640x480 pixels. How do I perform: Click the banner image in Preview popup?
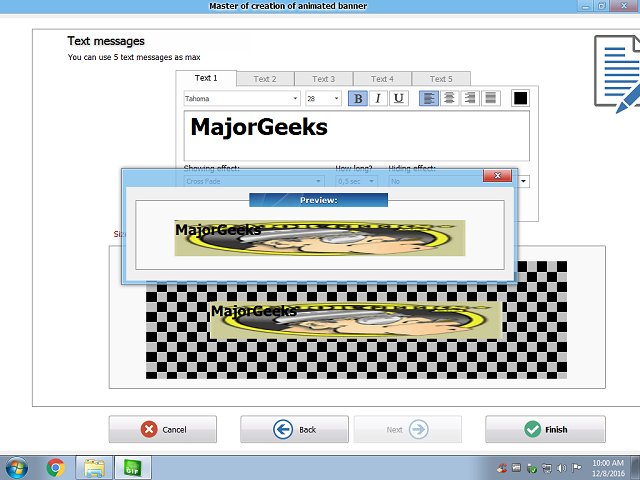tap(320, 238)
